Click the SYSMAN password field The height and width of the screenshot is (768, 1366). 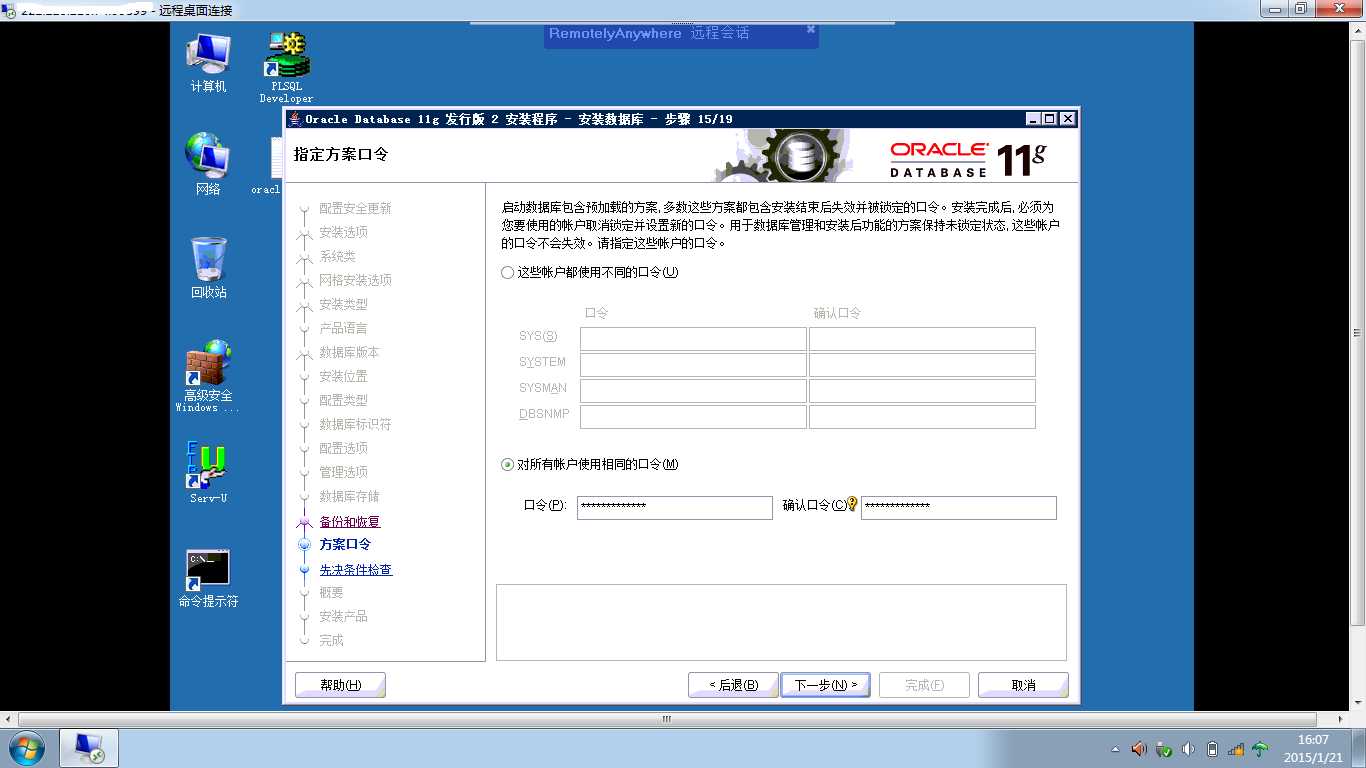(x=693, y=391)
